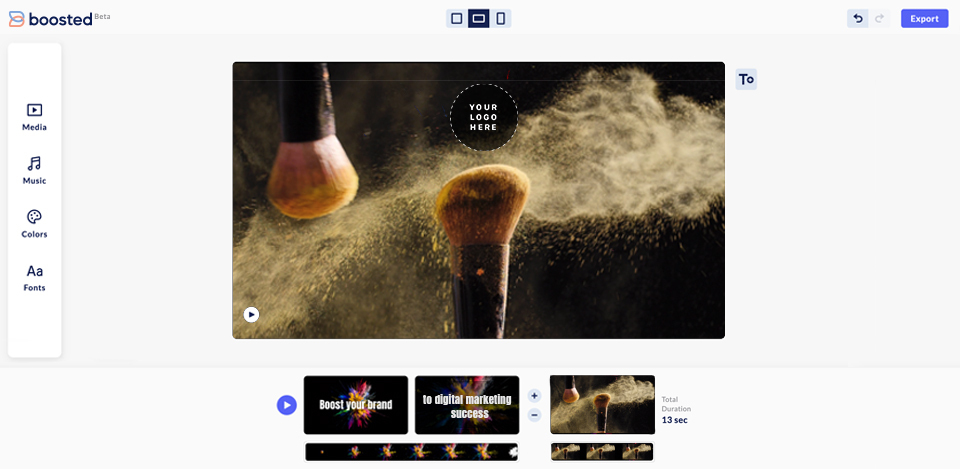Image resolution: width=960 pixels, height=469 pixels.
Task: Select the vertical portrait aspect ratio
Action: point(501,18)
